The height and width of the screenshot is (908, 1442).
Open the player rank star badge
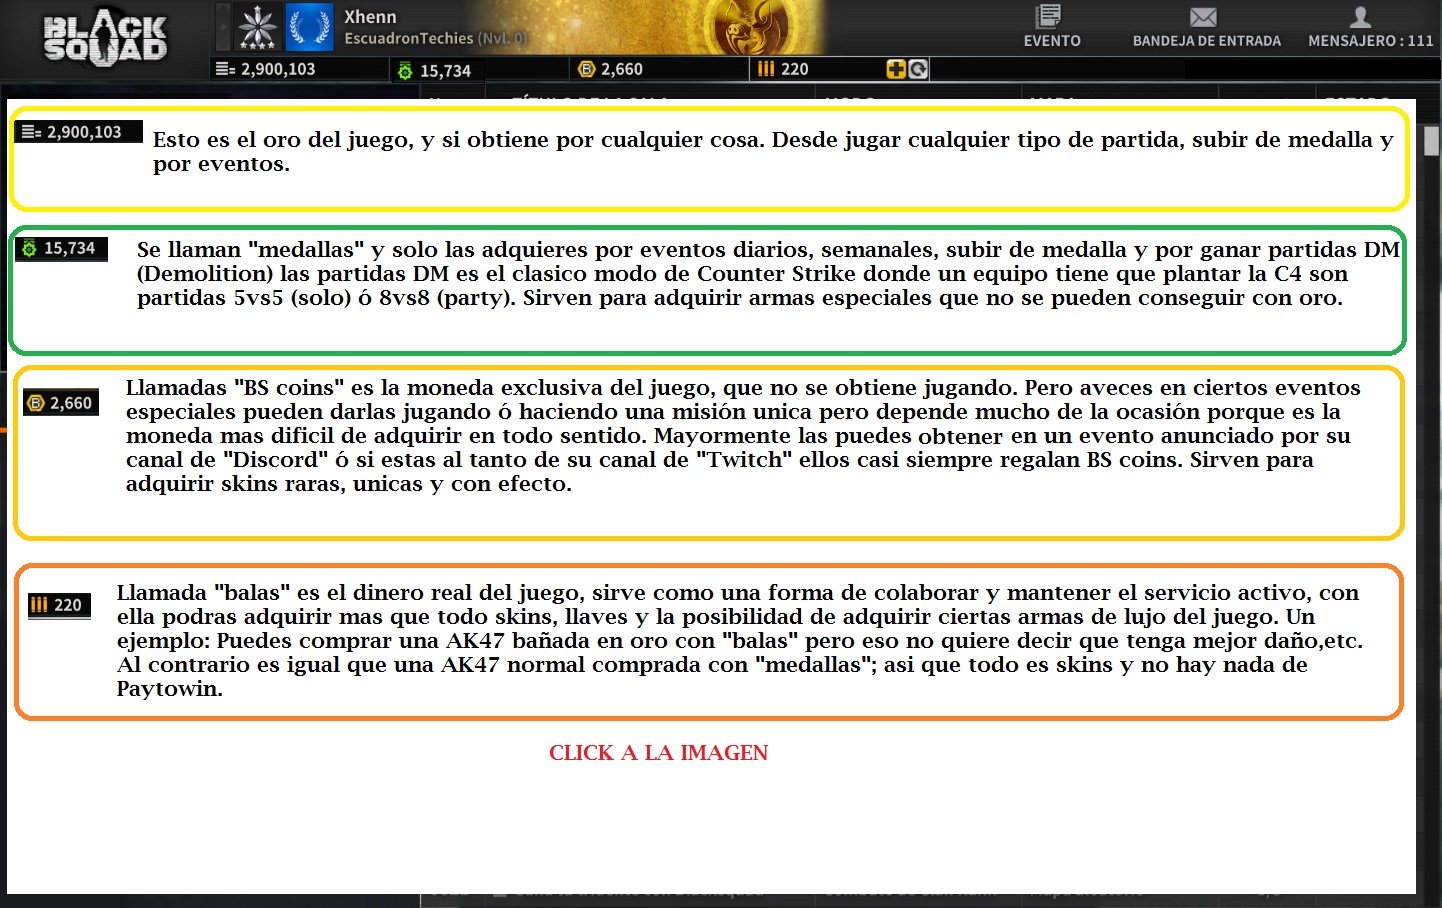coord(257,27)
